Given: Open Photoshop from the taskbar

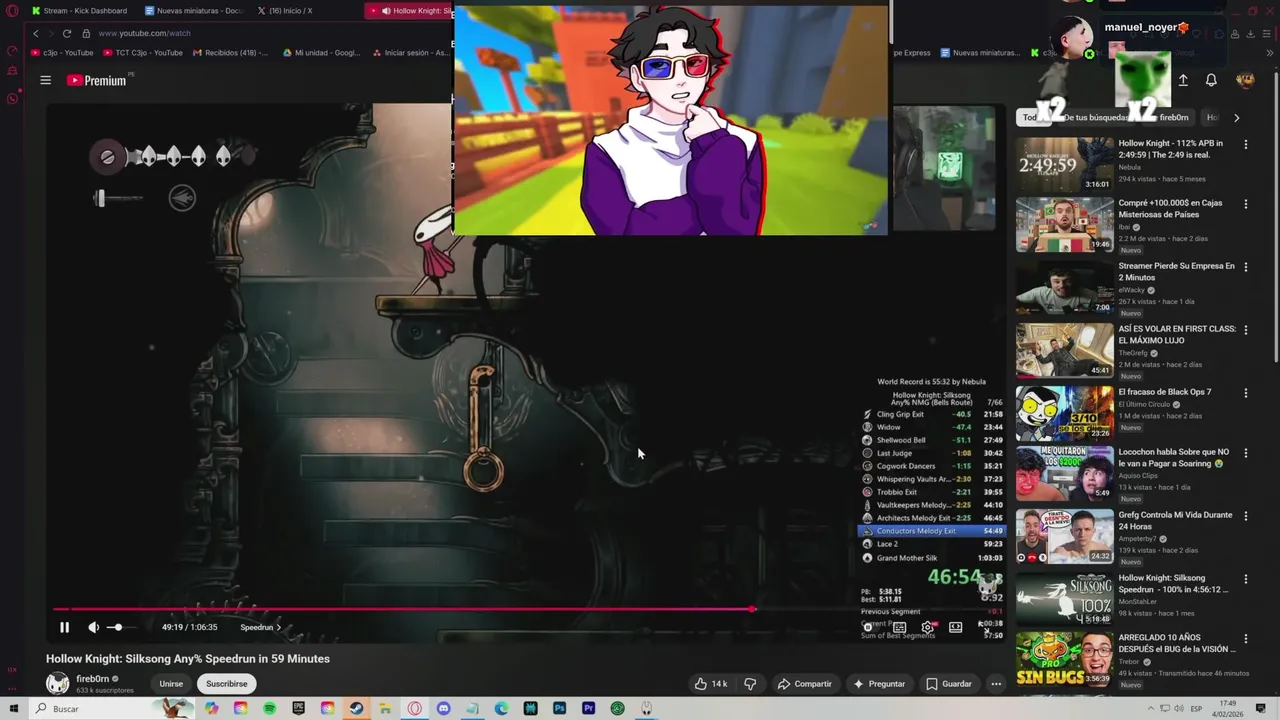Looking at the screenshot, I should pyautogui.click(x=559, y=708).
